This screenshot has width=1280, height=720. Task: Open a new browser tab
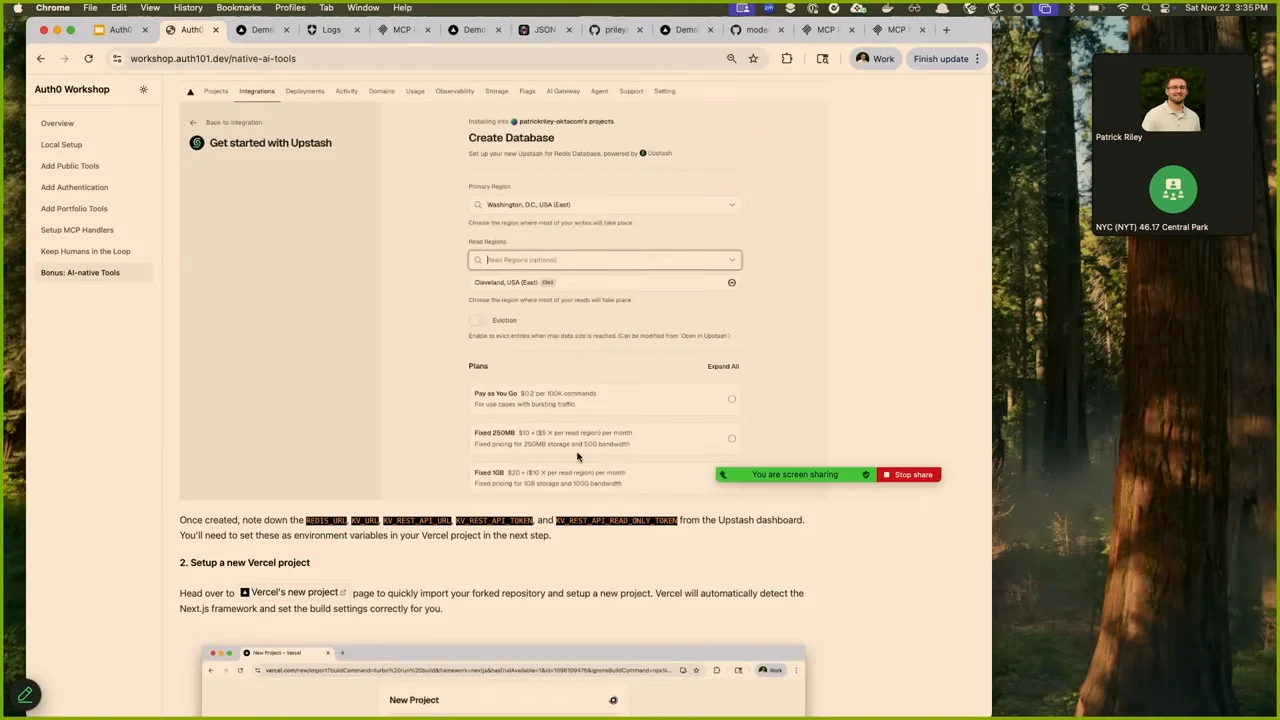point(946,30)
